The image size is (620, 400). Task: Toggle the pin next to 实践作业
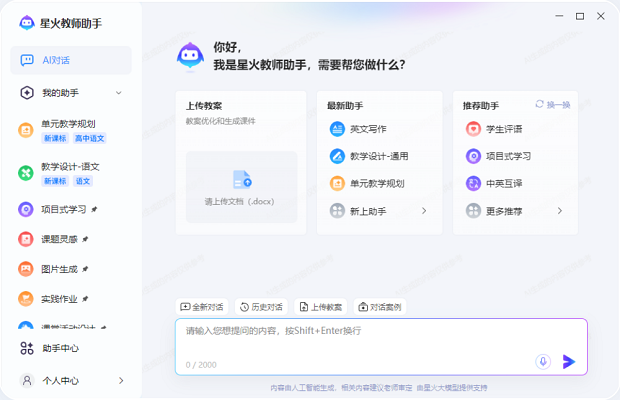coord(85,299)
